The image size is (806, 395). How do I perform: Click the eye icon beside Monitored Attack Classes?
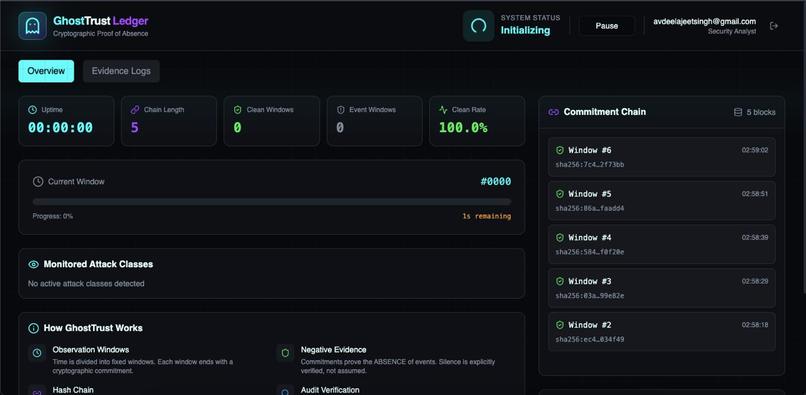(x=33, y=264)
